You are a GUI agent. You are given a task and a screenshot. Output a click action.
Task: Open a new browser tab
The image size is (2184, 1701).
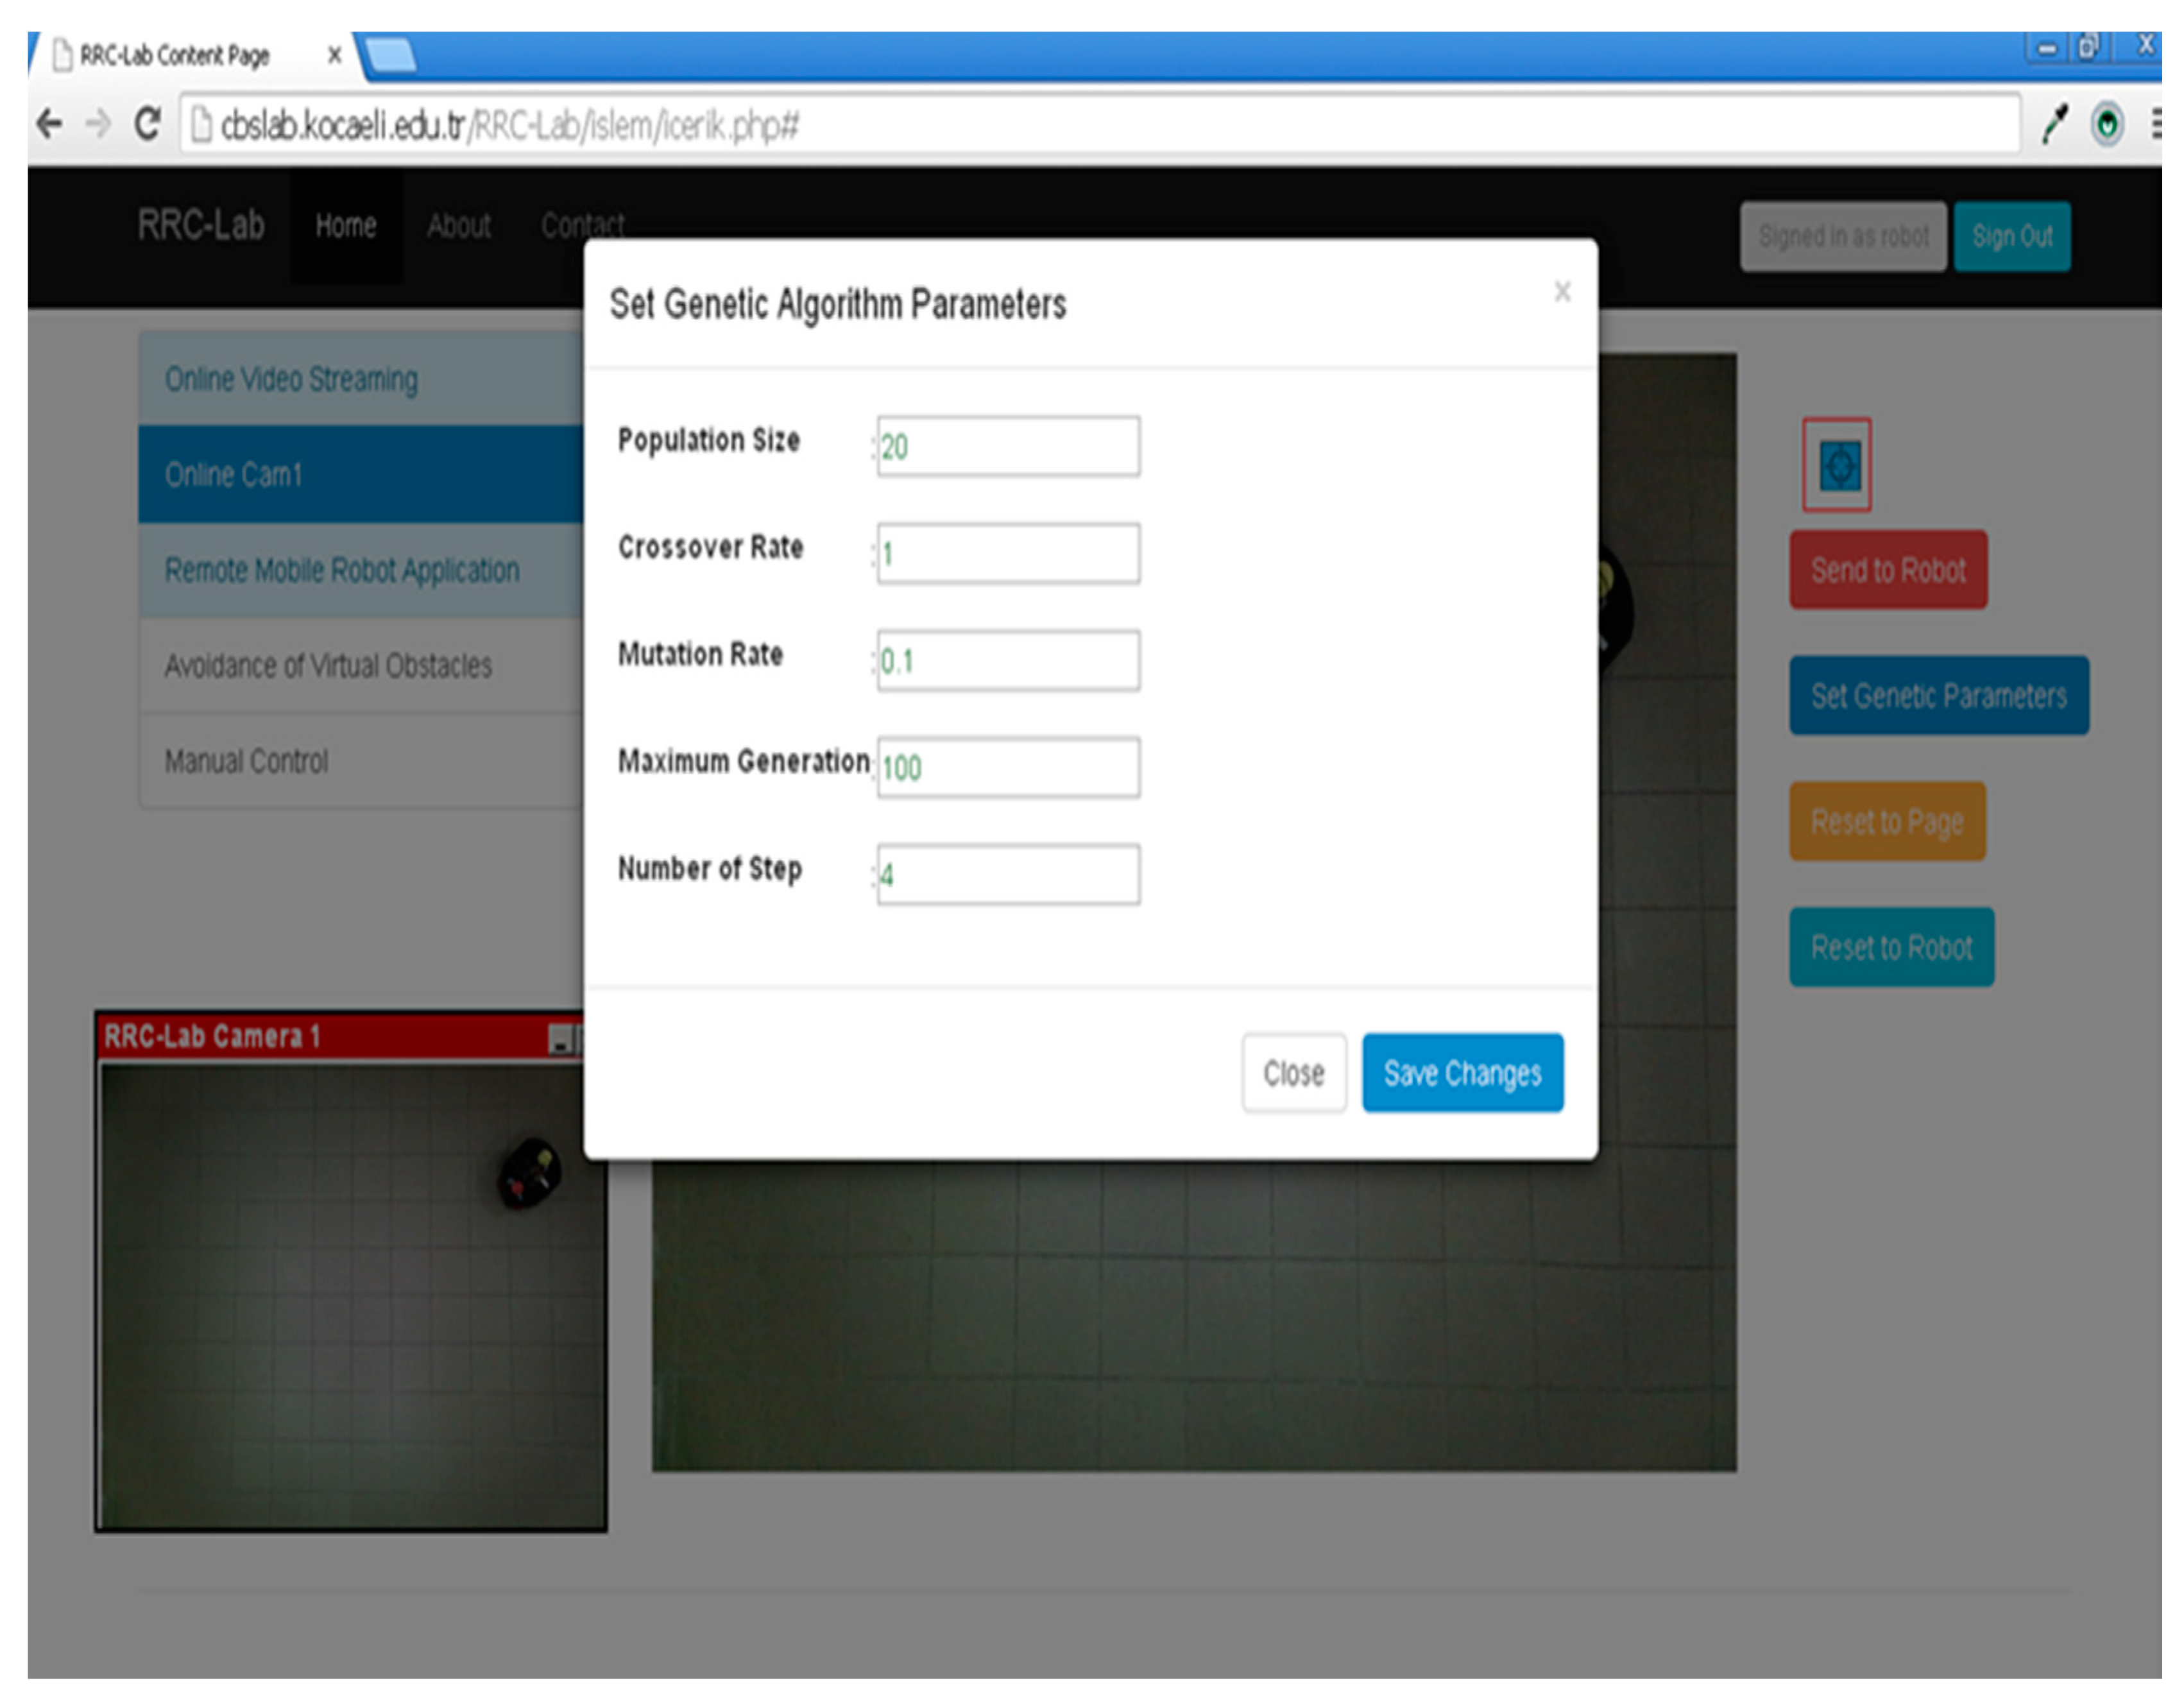click(x=391, y=56)
